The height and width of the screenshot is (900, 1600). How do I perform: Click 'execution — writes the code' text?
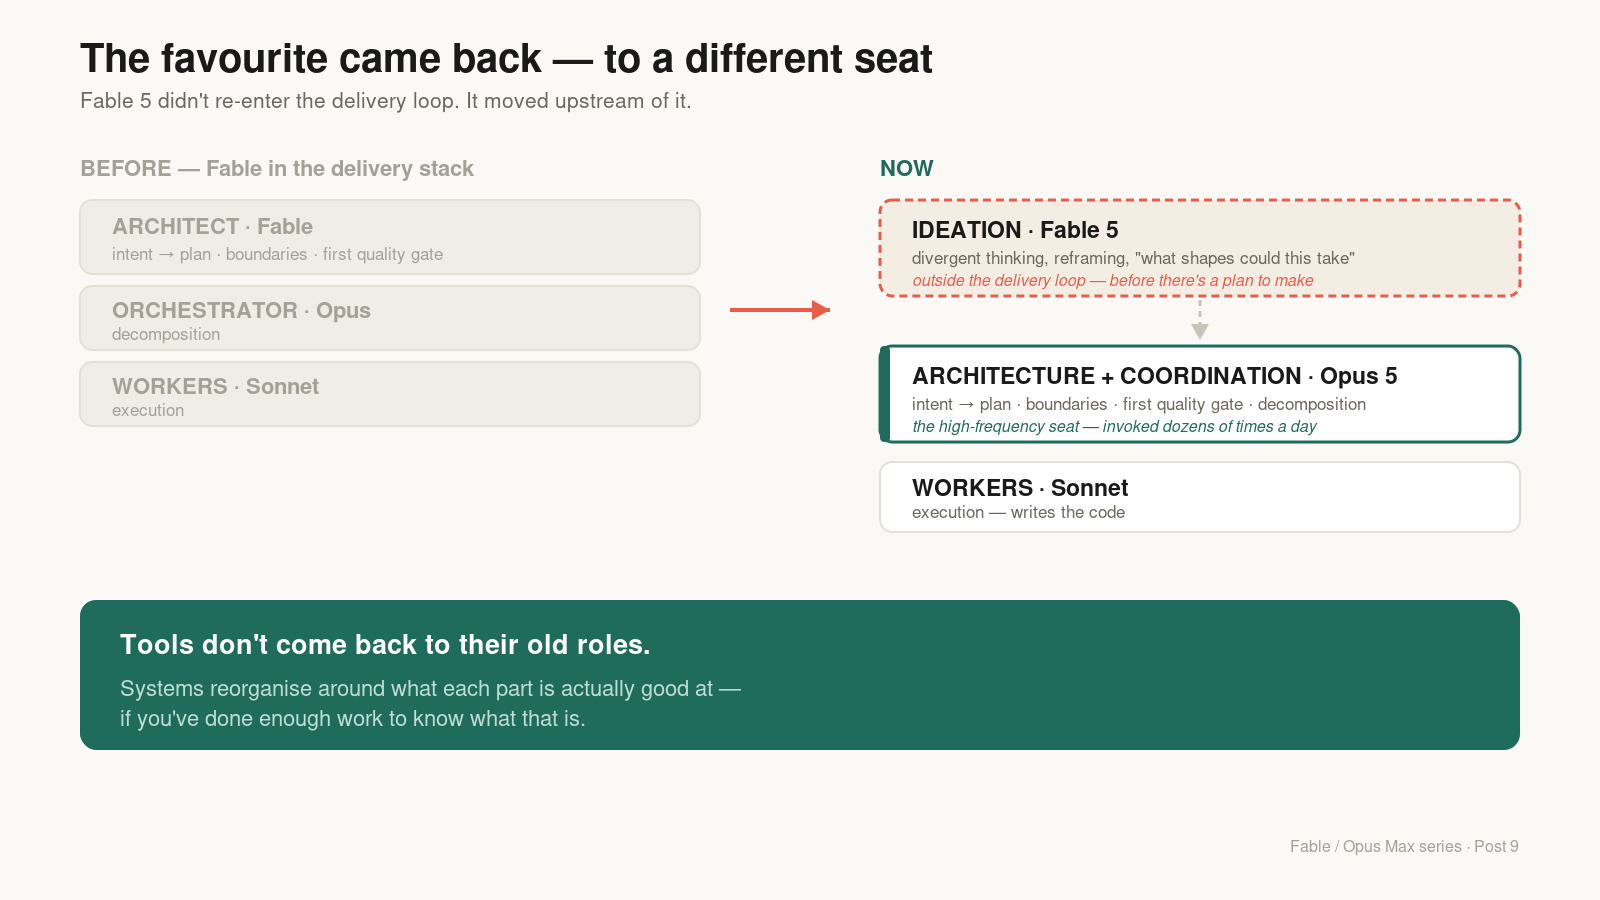tap(1018, 512)
